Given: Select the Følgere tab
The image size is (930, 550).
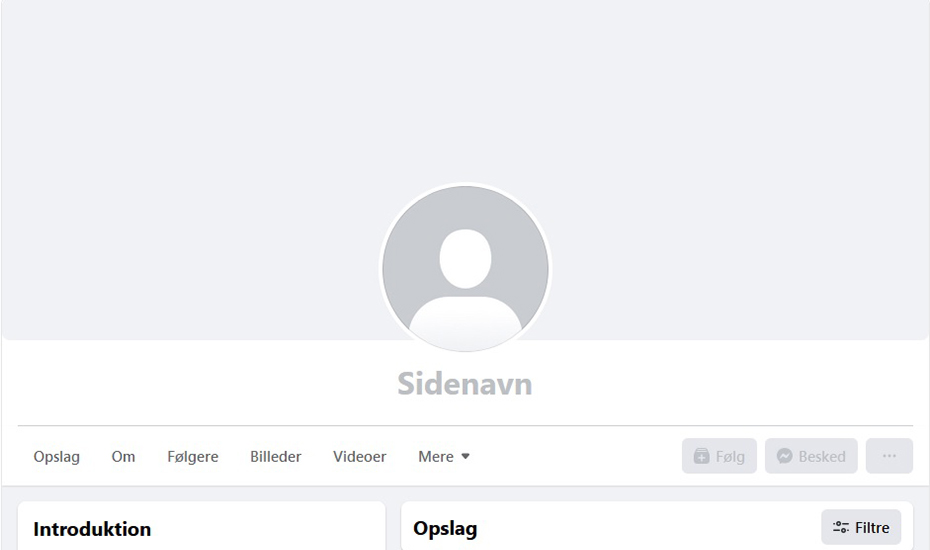Looking at the screenshot, I should click(x=193, y=456).
